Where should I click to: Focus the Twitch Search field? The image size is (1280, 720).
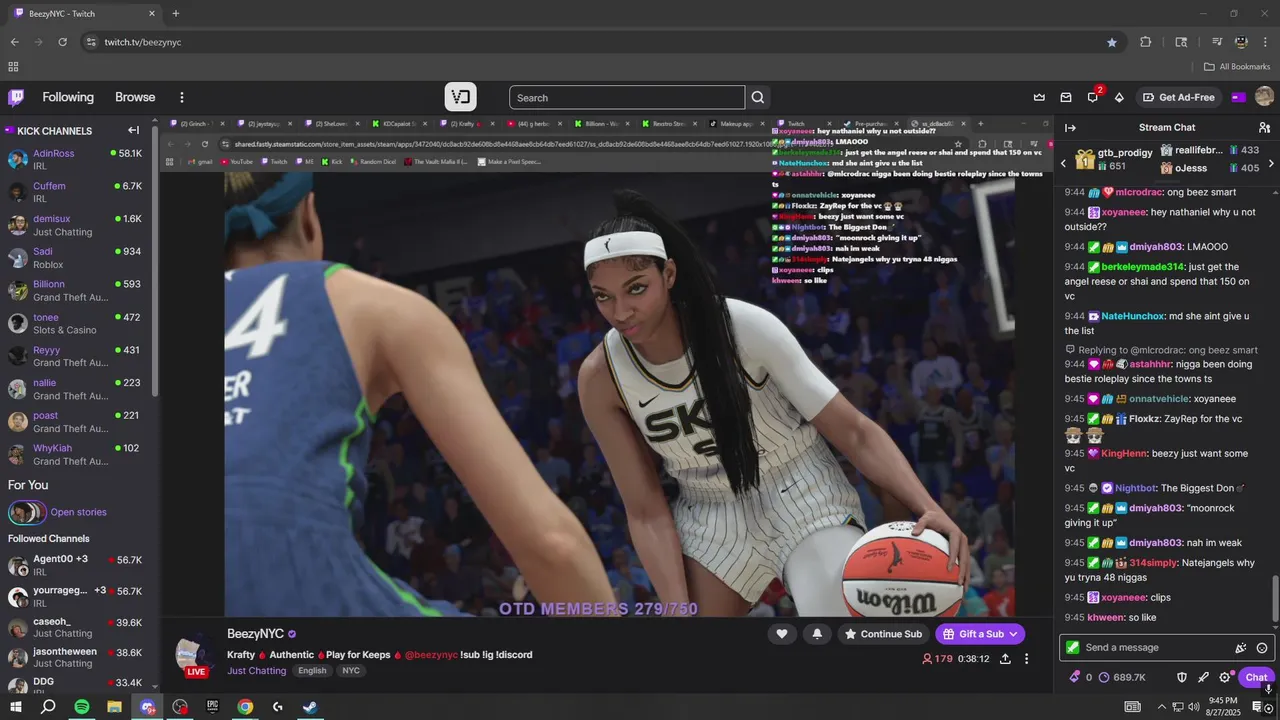click(x=627, y=97)
